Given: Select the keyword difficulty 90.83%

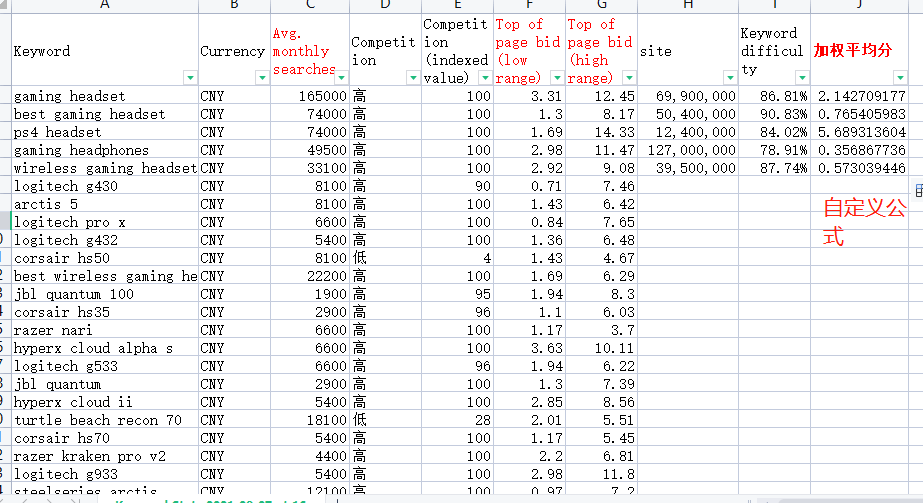Looking at the screenshot, I should [775, 114].
